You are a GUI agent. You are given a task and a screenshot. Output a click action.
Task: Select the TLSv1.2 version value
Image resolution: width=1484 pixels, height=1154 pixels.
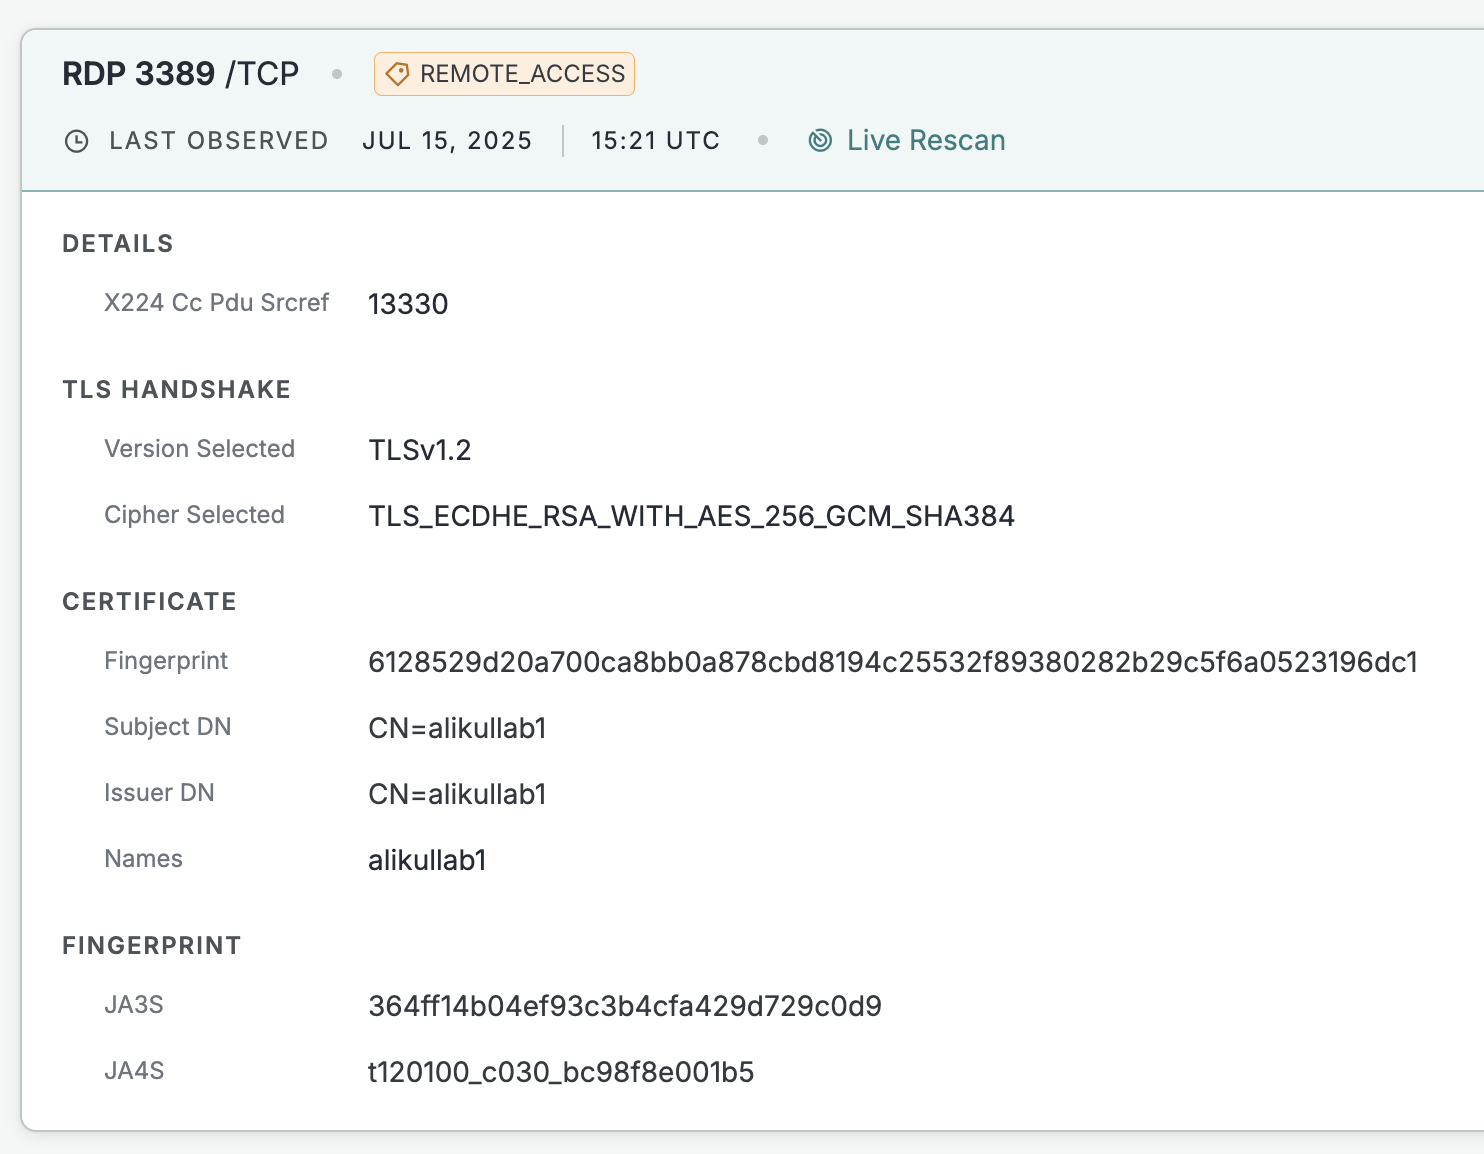coord(419,450)
